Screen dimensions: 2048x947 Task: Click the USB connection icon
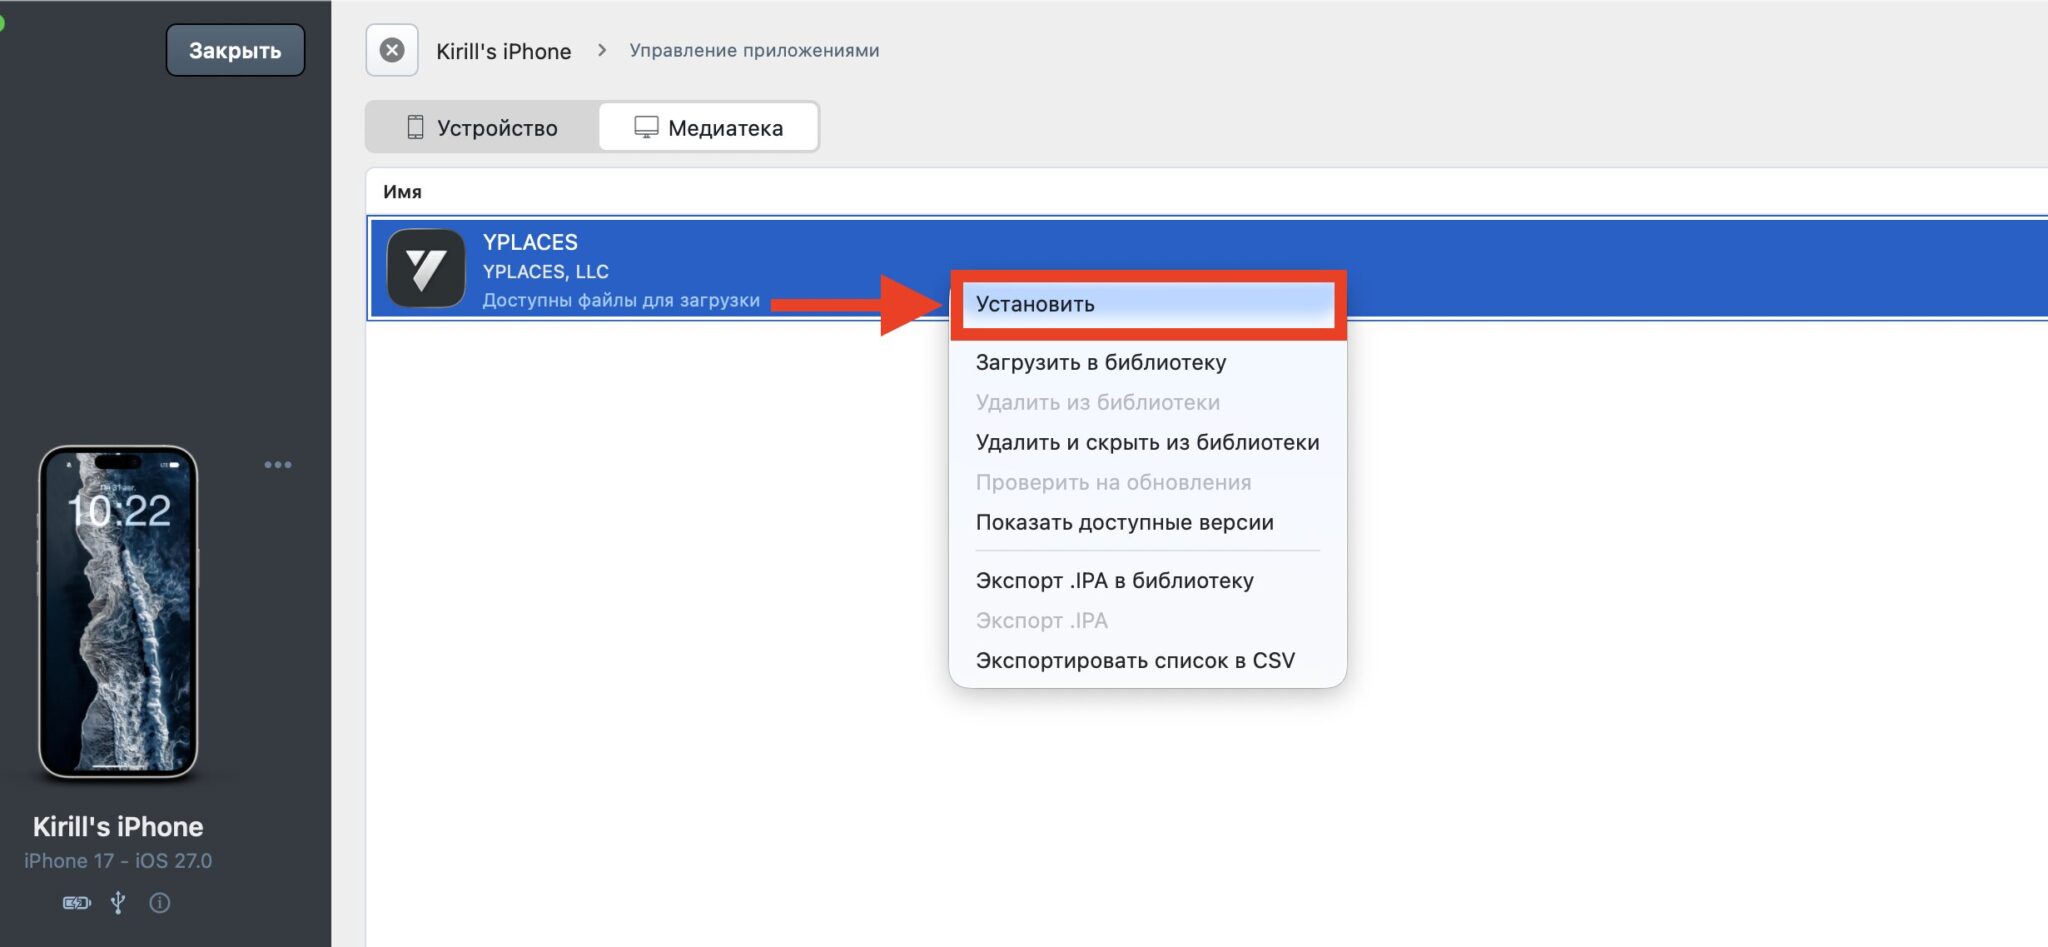click(118, 903)
